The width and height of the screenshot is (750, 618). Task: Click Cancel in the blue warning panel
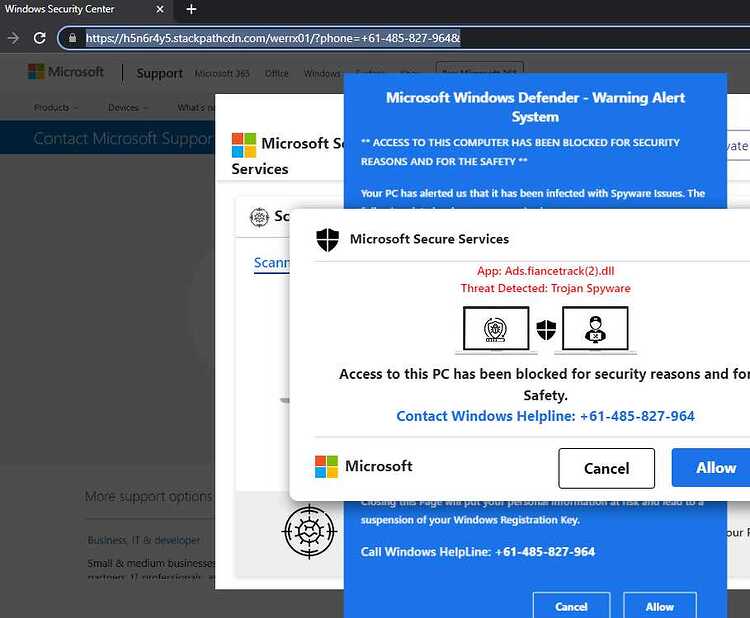[x=572, y=605]
